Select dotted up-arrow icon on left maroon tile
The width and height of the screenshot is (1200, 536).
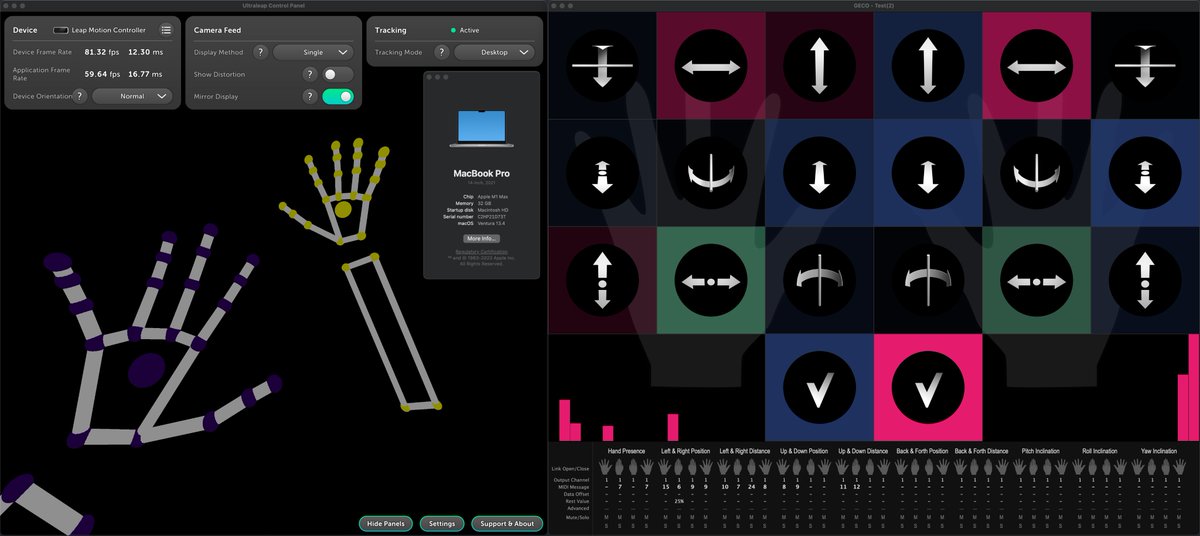click(x=603, y=280)
